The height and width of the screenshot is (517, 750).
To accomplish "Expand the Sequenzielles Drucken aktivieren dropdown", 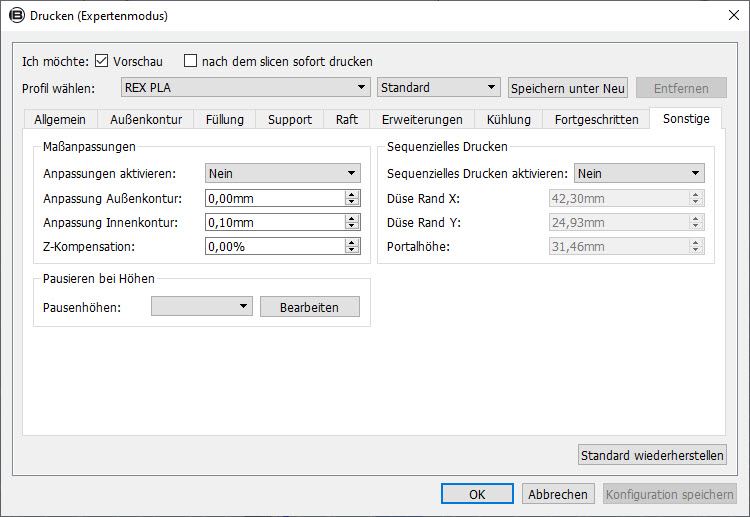I will (640, 173).
